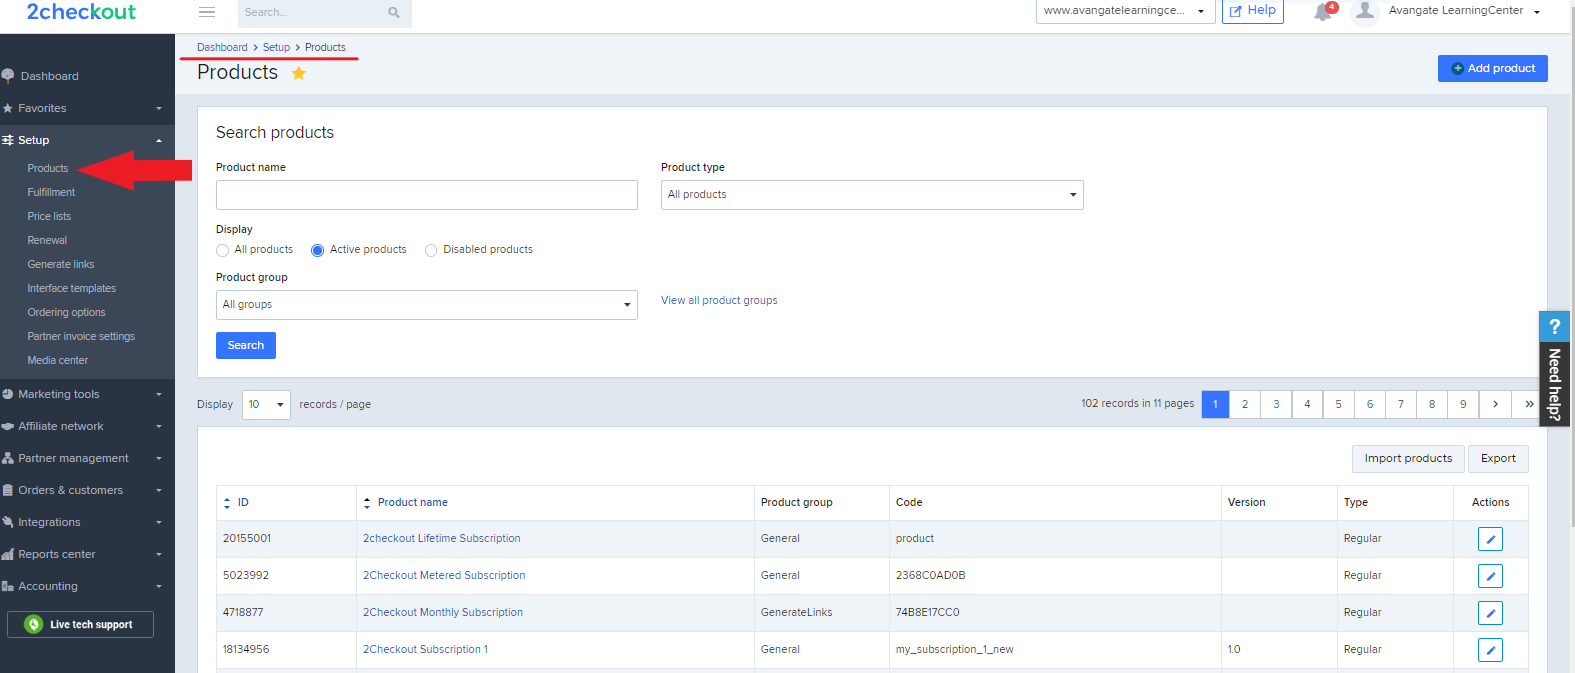Click the 2checkout logo

point(81,12)
